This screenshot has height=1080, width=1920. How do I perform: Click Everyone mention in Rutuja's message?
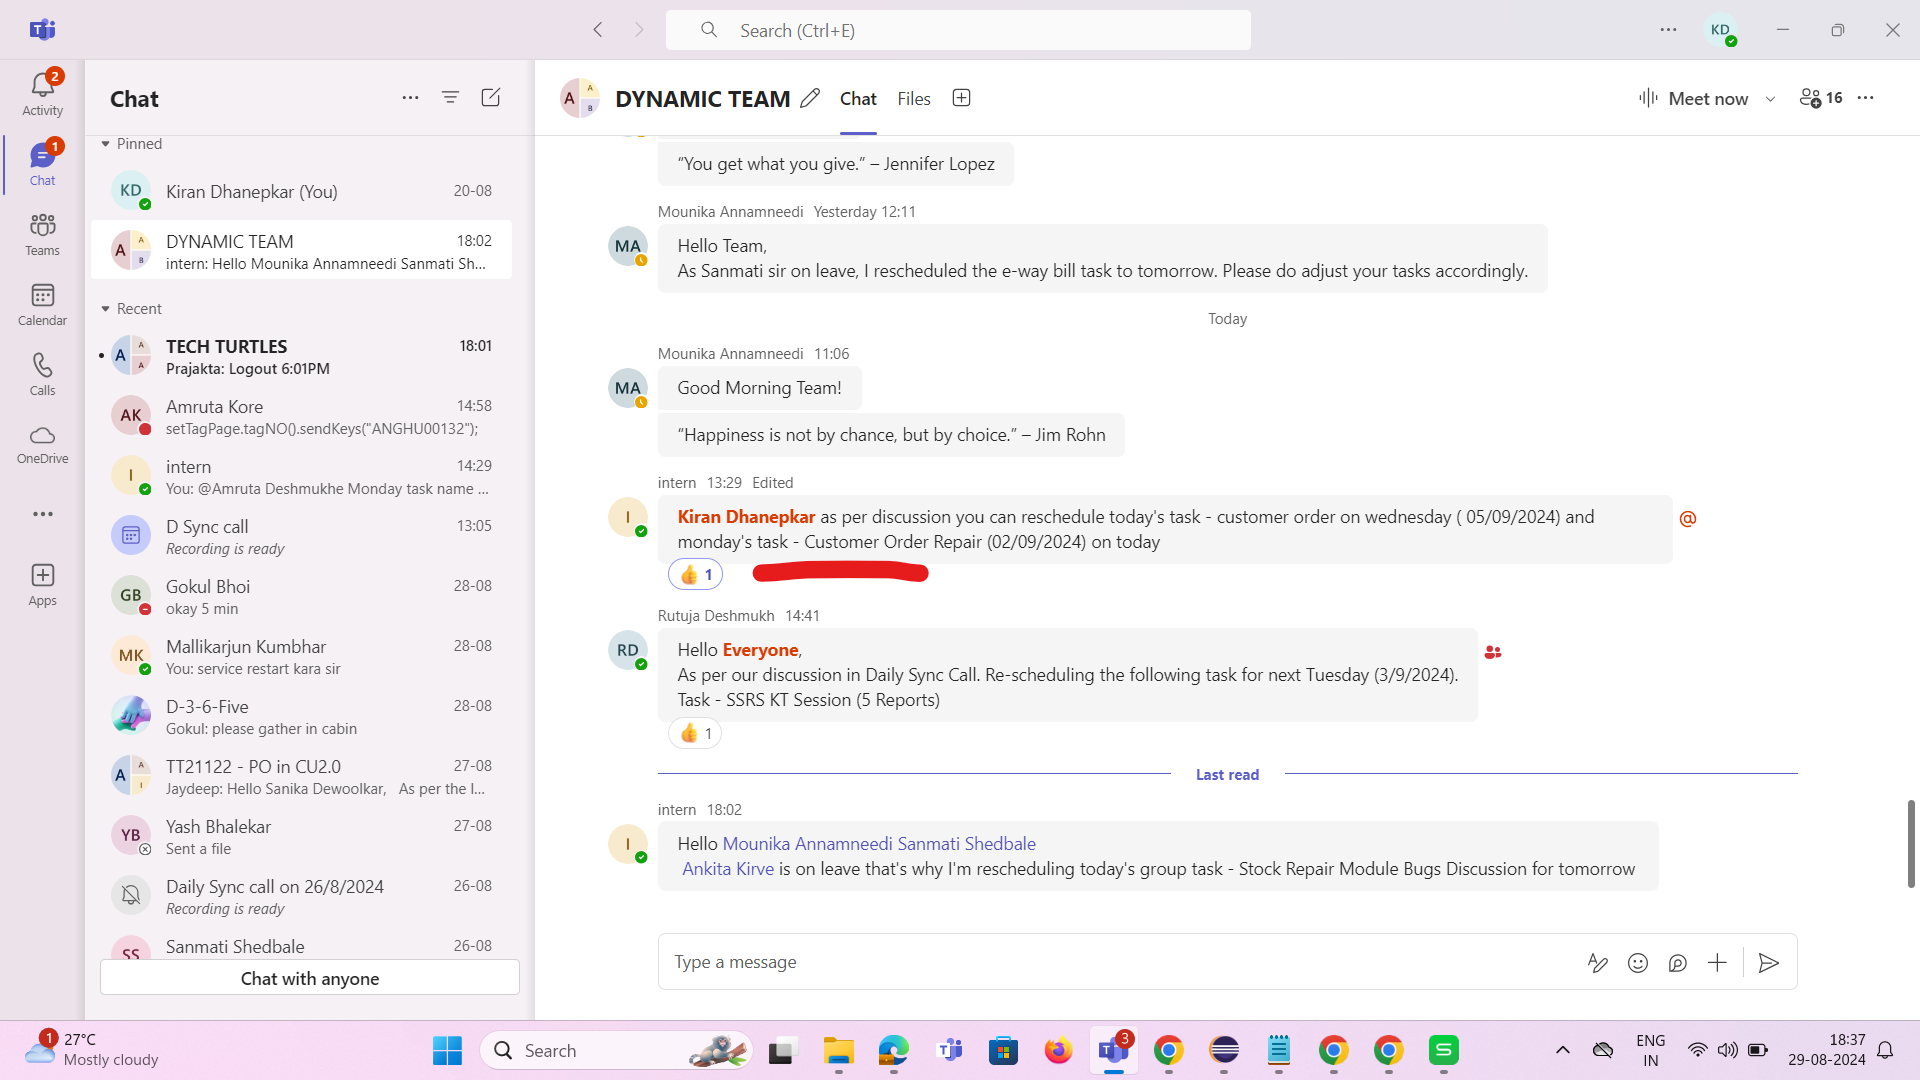pyautogui.click(x=760, y=649)
